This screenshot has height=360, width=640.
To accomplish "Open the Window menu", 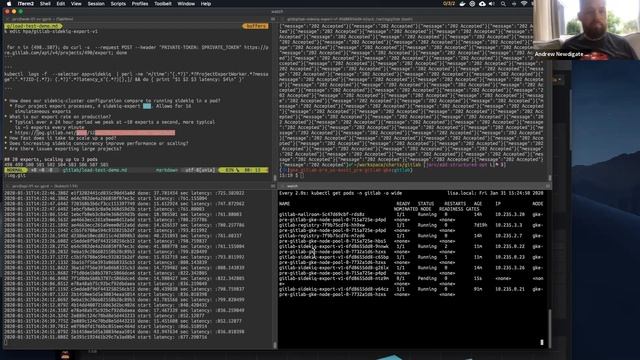I will click(186, 4).
